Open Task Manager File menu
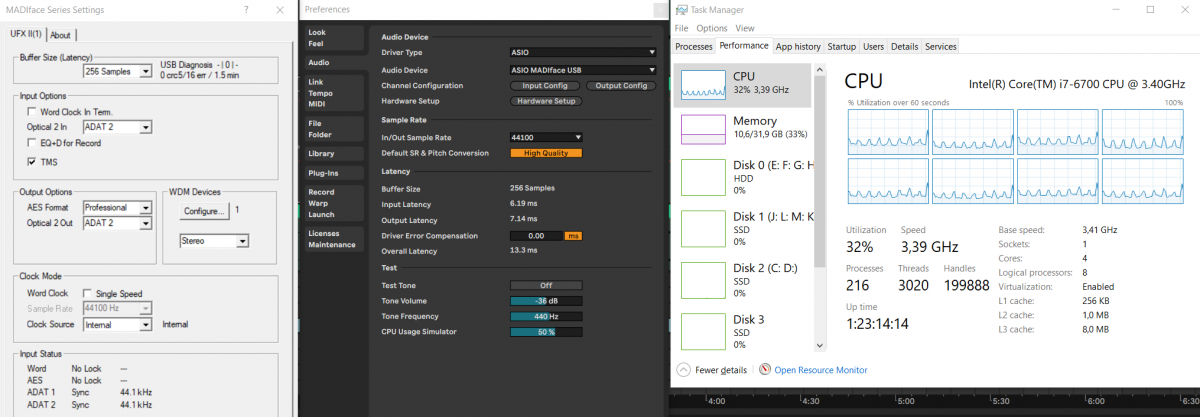Screen dimensions: 1200x417 682,28
